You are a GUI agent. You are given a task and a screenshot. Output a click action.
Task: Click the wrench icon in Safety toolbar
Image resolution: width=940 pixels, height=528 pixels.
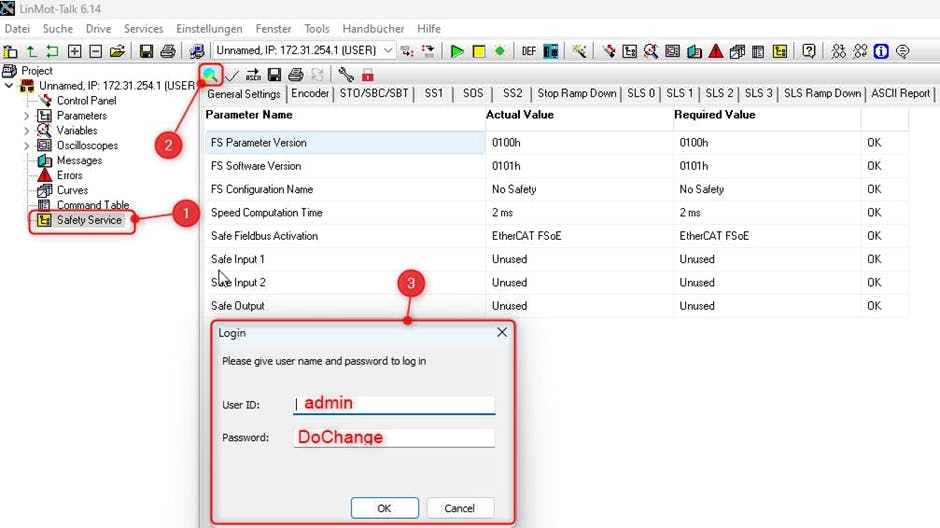[346, 75]
